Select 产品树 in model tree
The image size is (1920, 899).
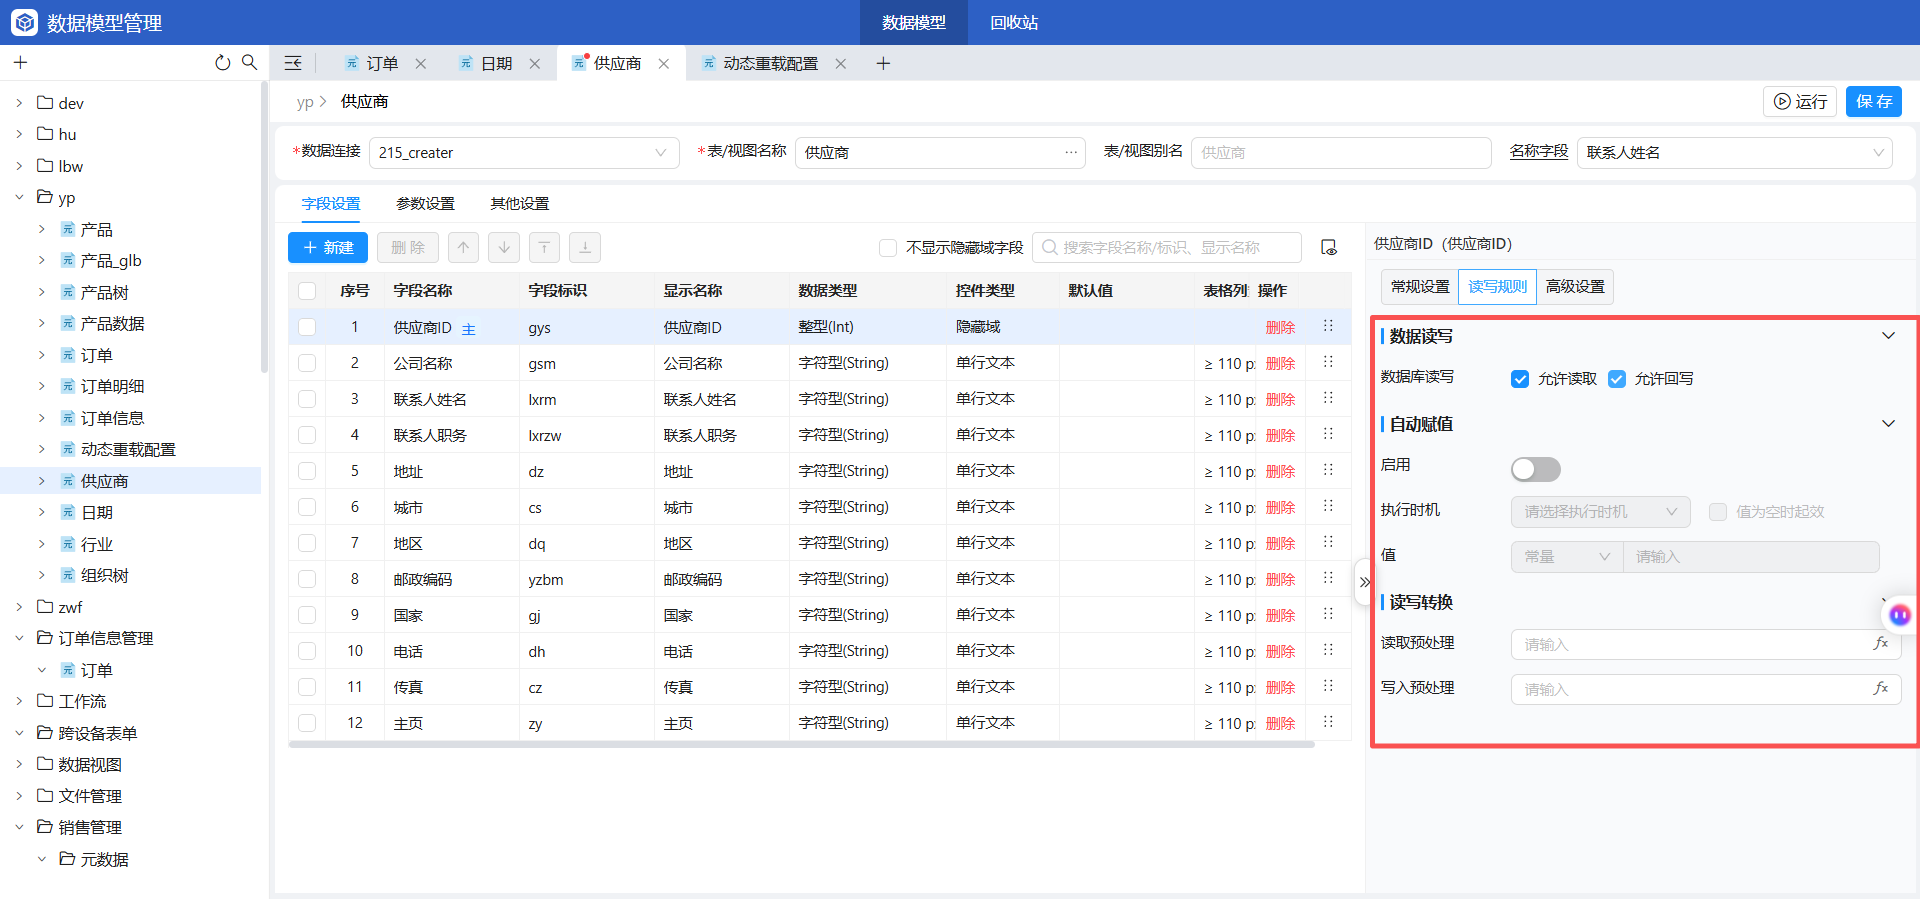(105, 292)
